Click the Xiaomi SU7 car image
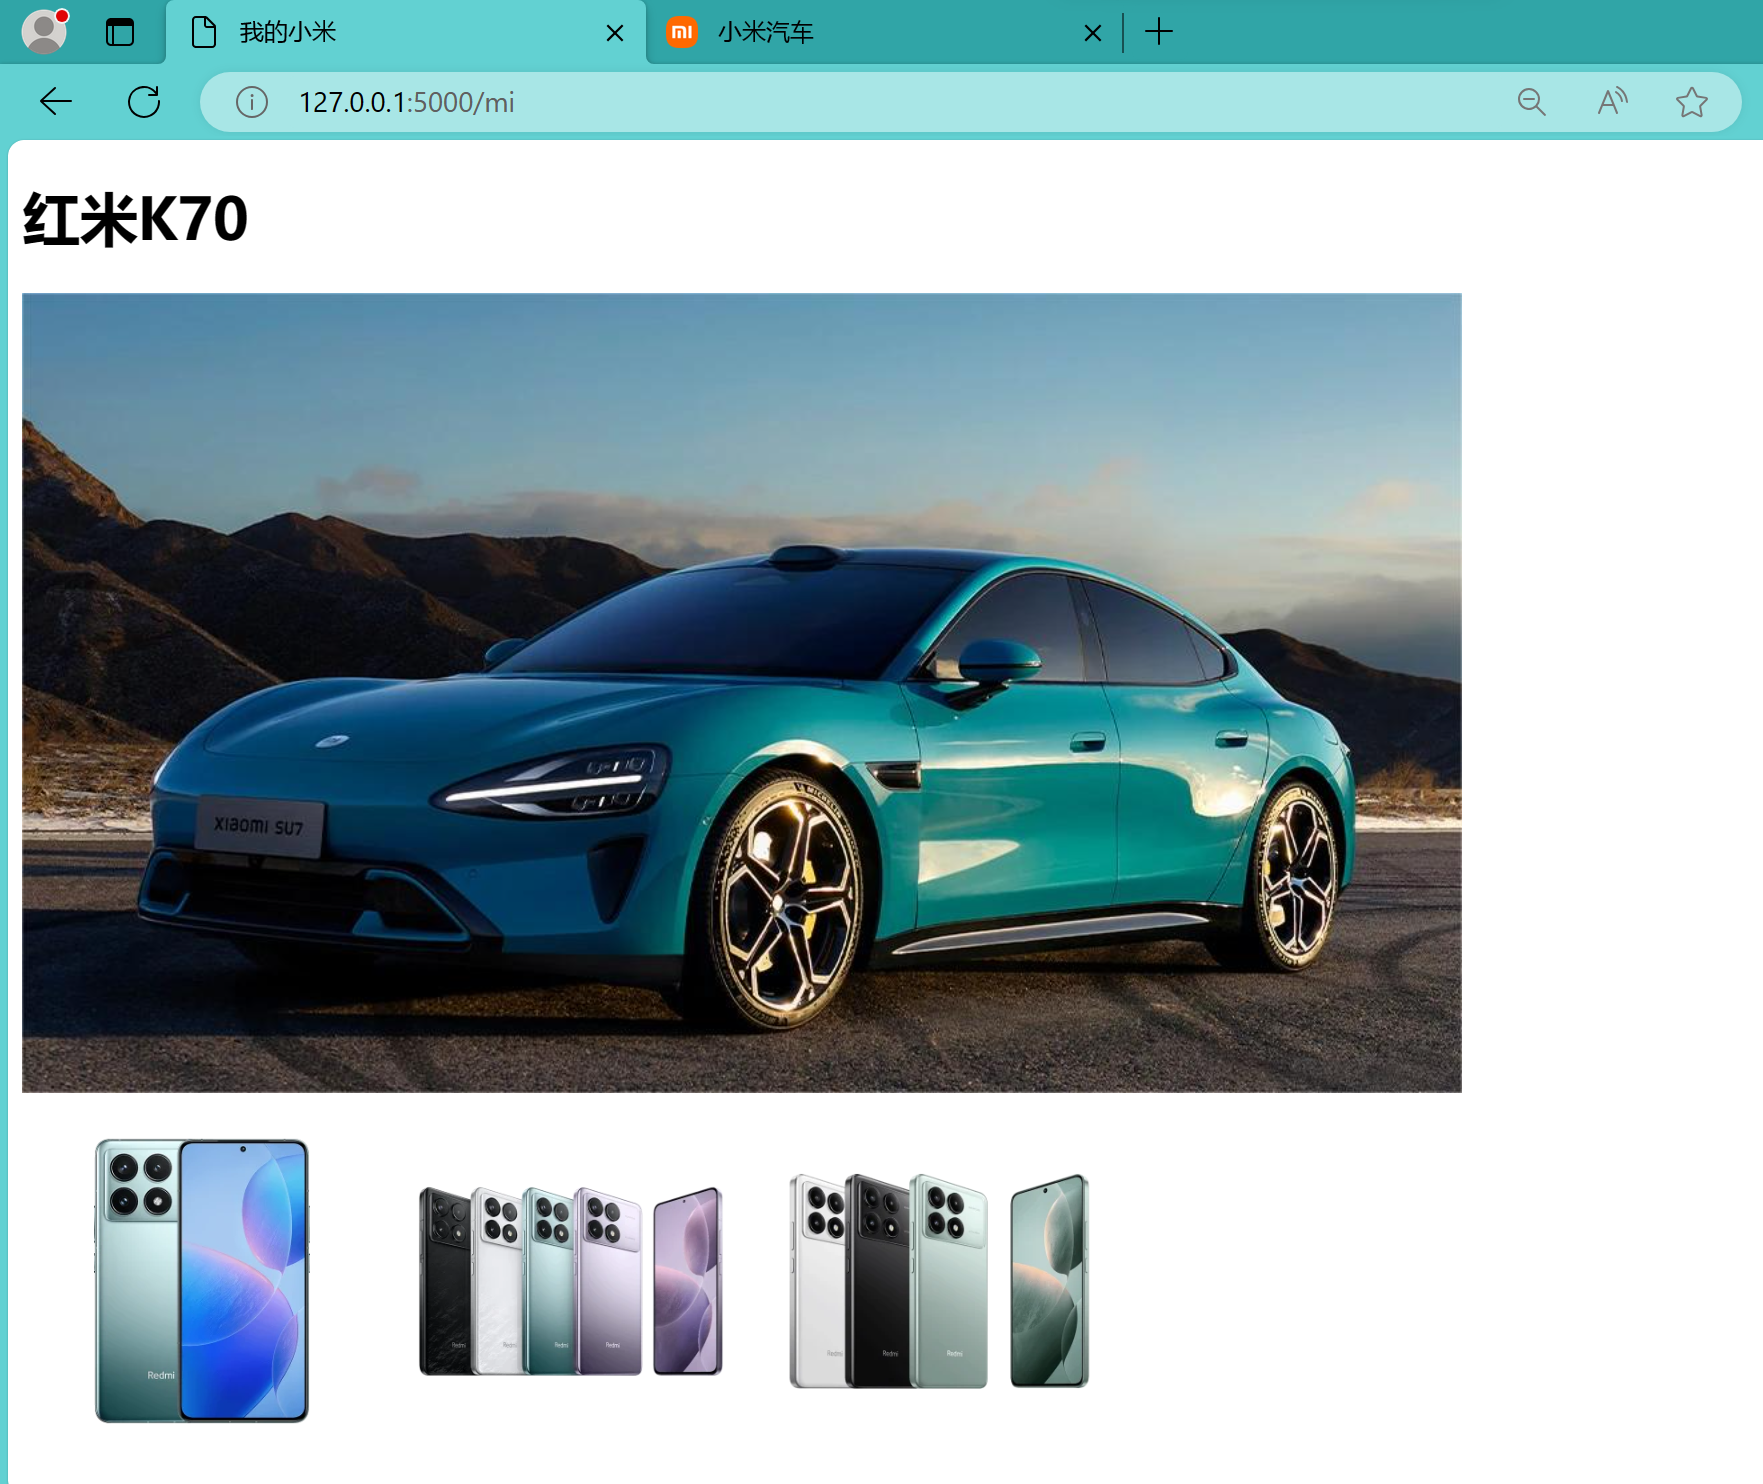This screenshot has height=1484, width=1763. coord(742,692)
